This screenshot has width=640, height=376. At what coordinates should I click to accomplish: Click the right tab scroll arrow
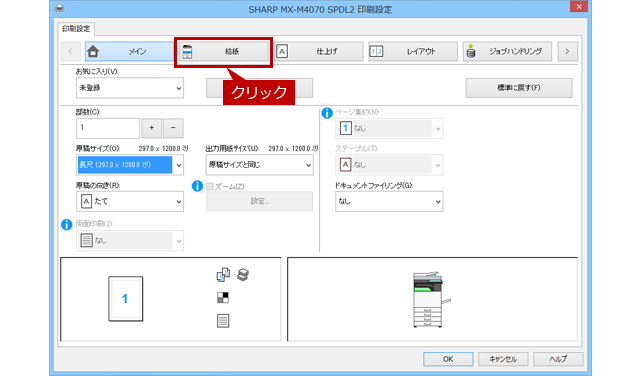pyautogui.click(x=567, y=52)
